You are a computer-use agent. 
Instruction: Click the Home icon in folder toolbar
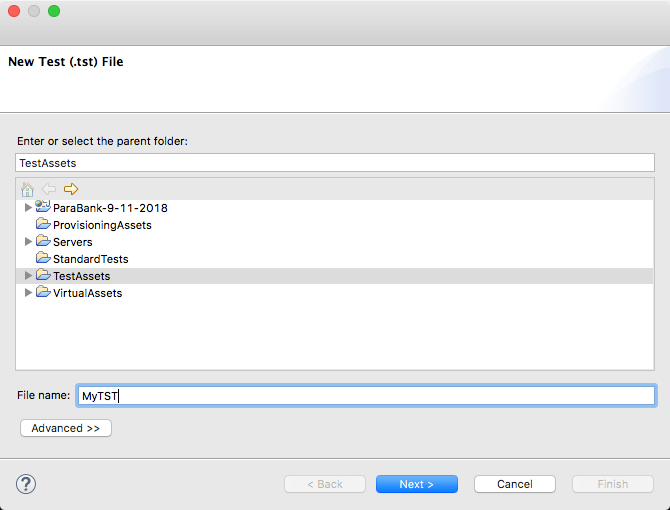pos(27,189)
